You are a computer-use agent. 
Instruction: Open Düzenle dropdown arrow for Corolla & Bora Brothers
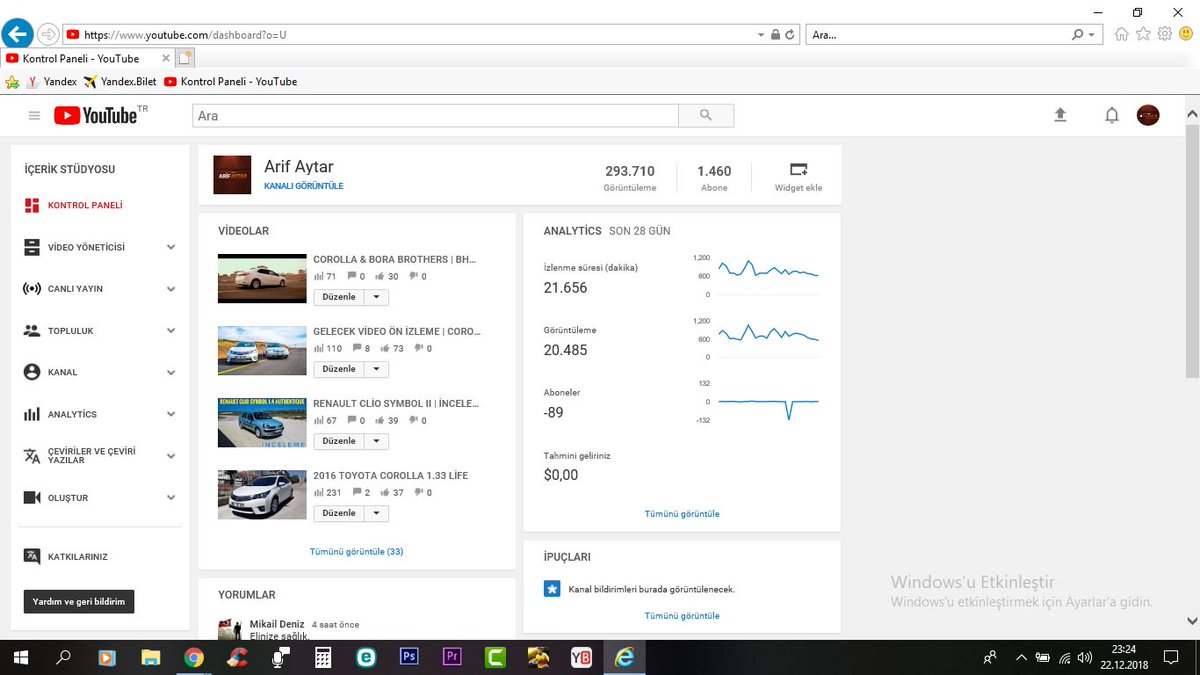tap(376, 297)
